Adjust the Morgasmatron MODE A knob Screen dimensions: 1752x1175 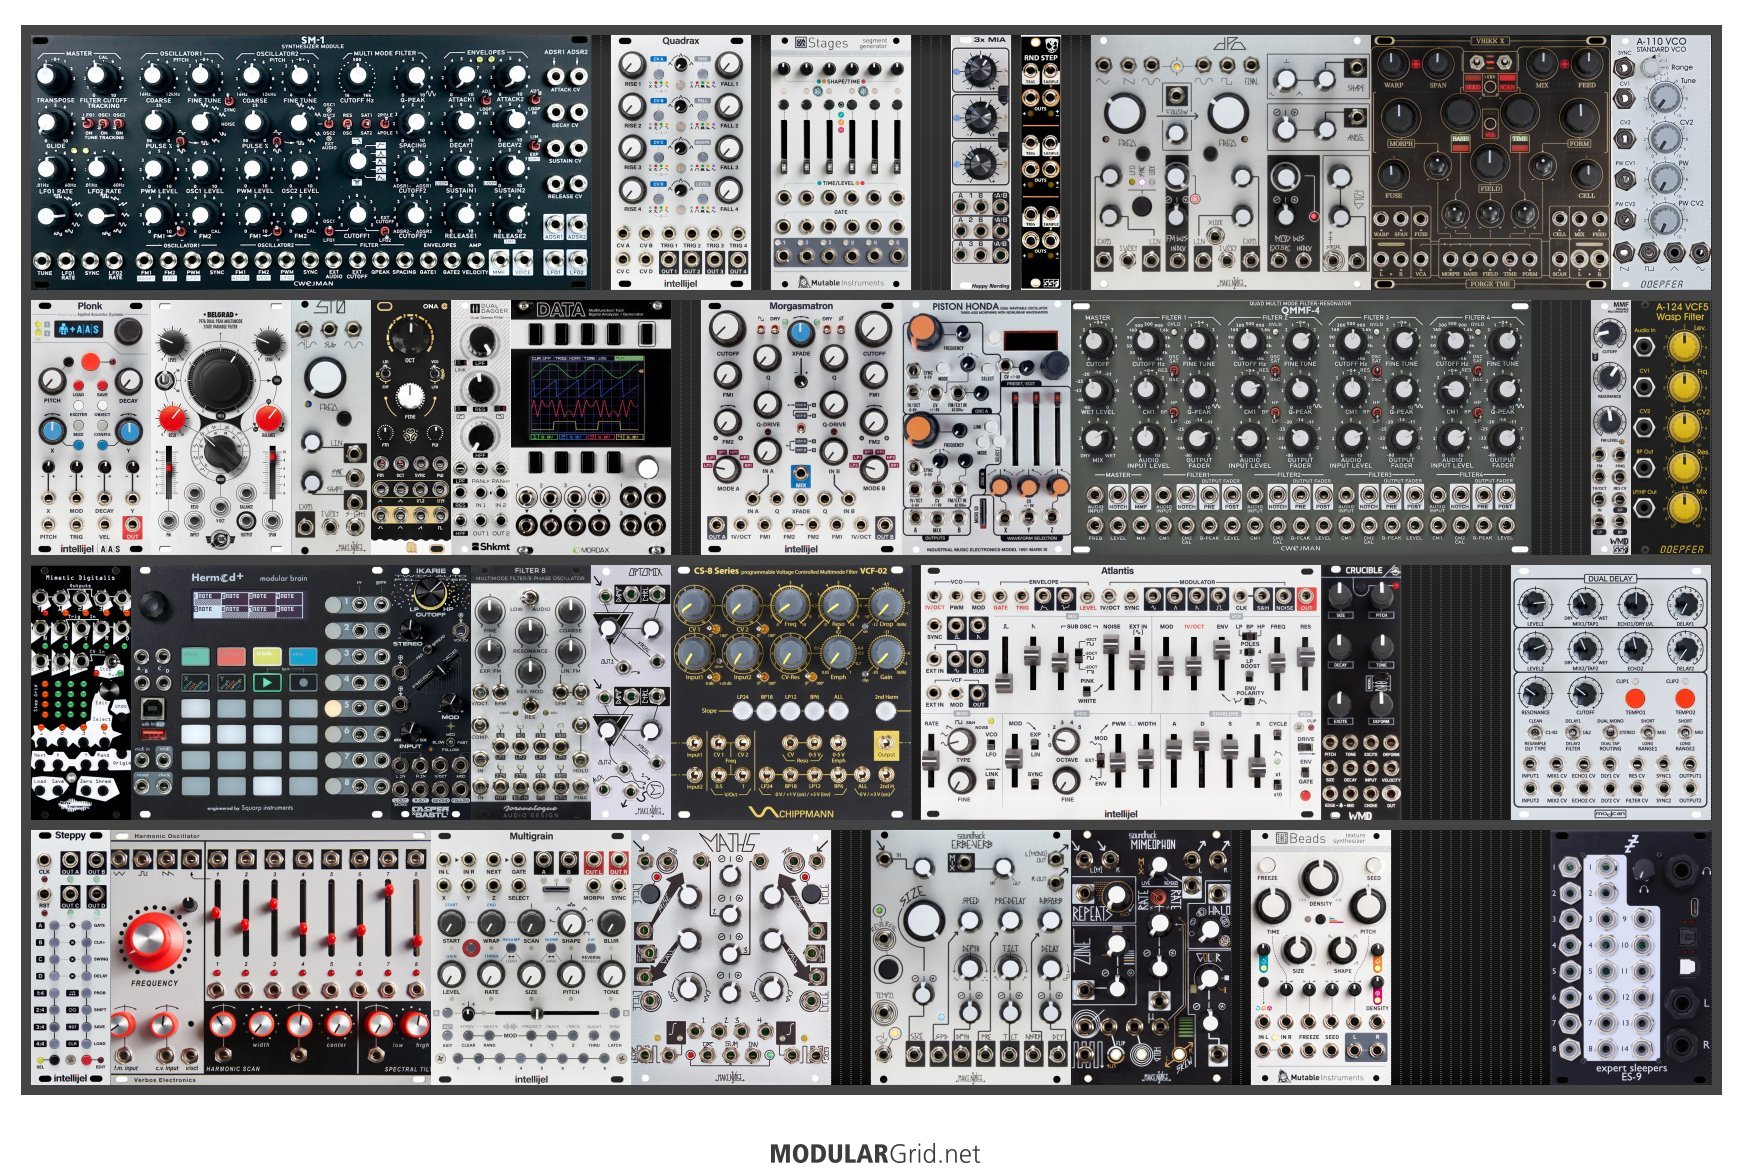[727, 468]
